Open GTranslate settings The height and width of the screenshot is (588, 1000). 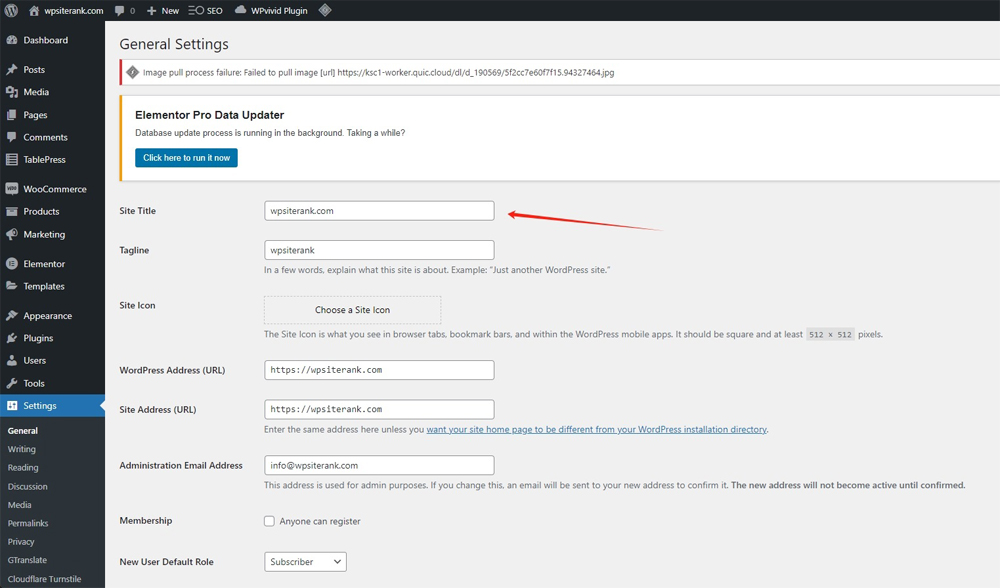click(27, 560)
